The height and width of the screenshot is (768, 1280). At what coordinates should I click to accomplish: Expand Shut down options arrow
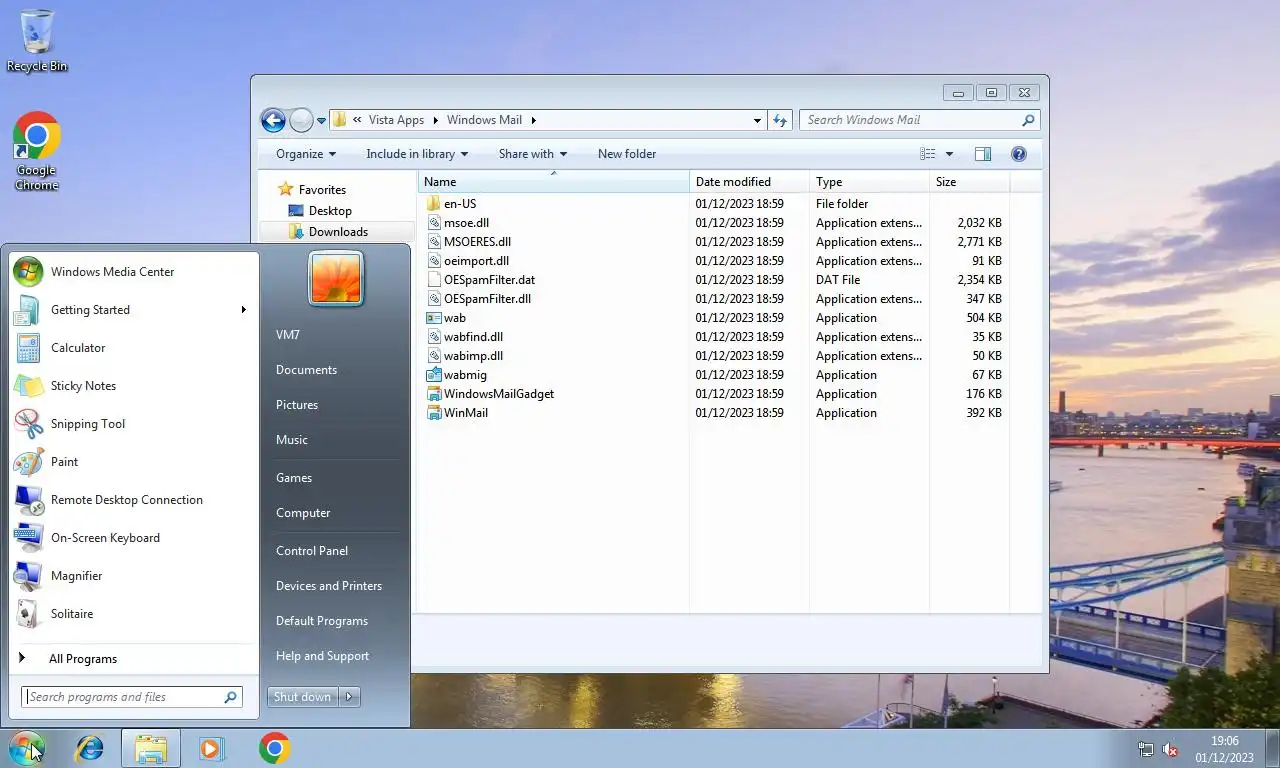349,697
